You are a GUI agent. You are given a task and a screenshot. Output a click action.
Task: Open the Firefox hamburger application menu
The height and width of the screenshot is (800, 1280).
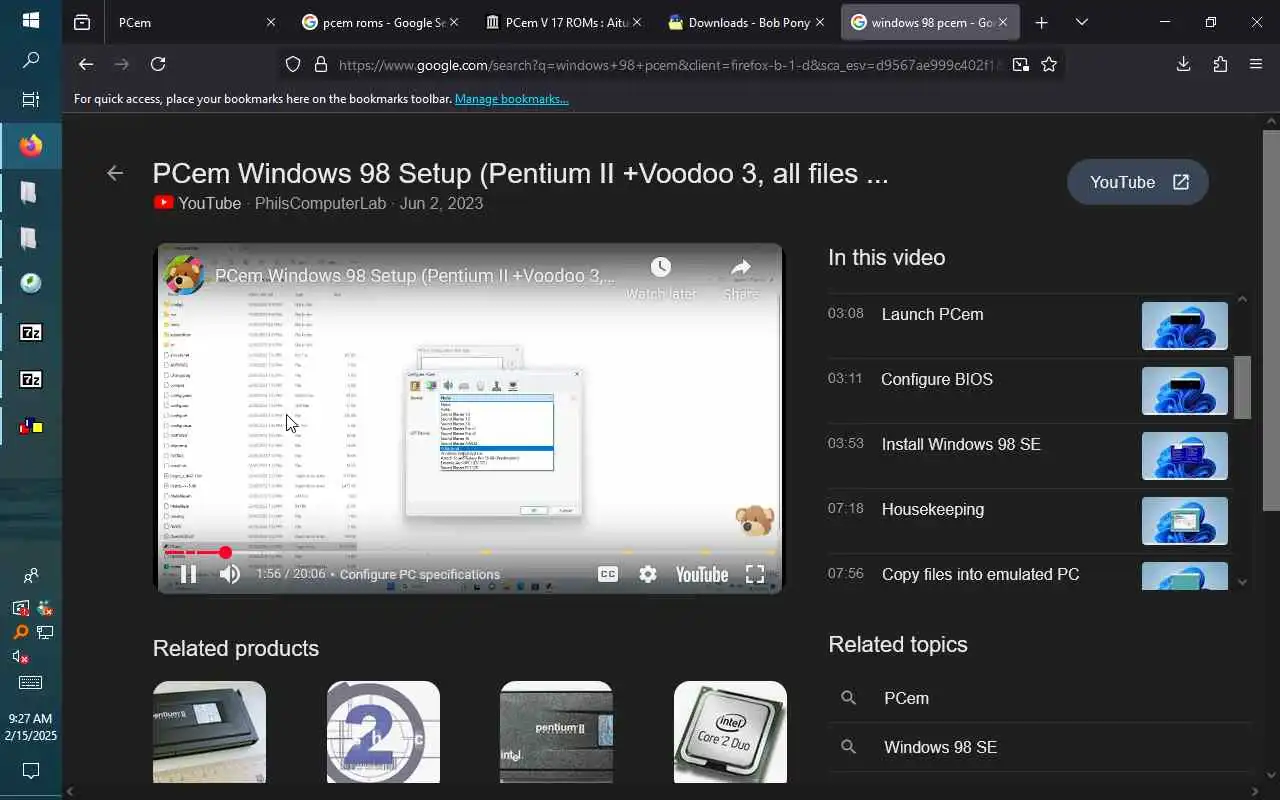coord(1256,64)
